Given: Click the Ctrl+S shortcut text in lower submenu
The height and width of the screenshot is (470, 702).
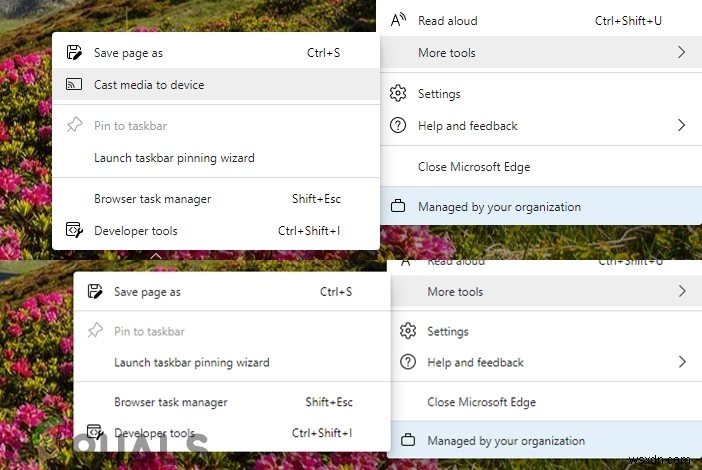Looking at the screenshot, I should point(336,292).
